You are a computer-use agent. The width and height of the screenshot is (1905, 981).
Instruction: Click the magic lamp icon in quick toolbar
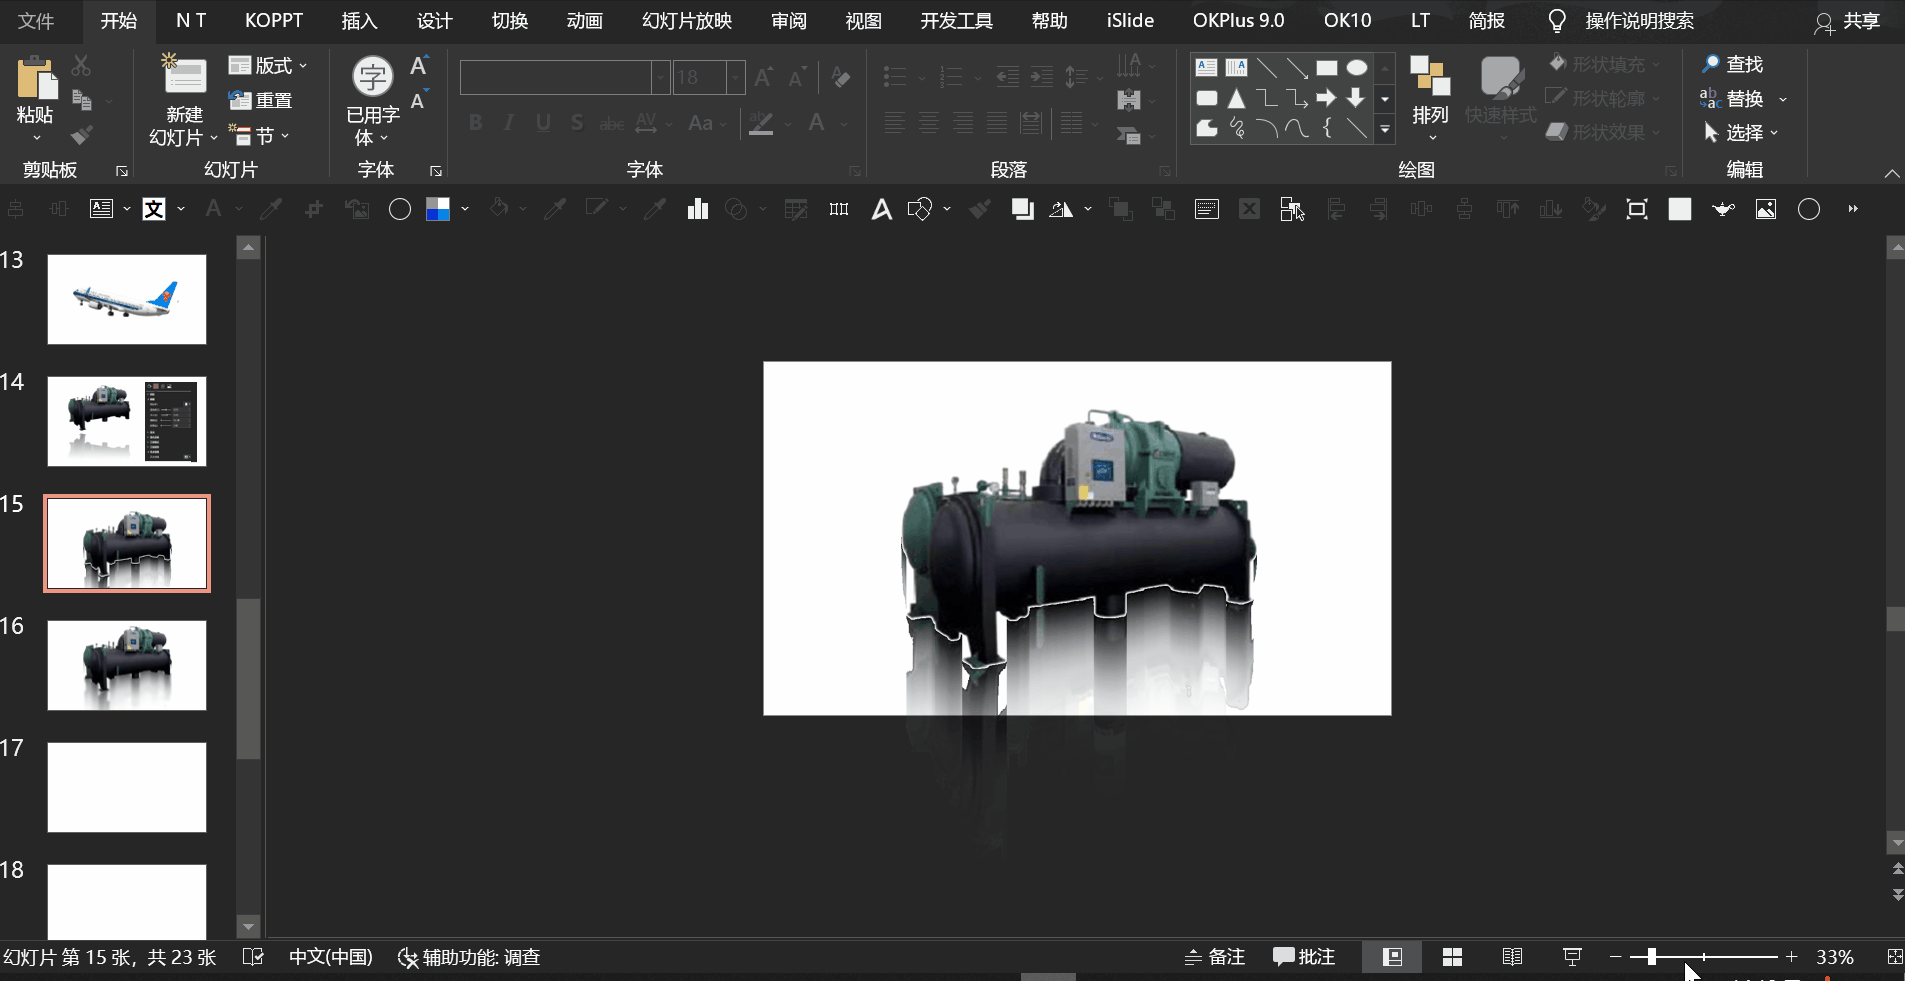click(x=1723, y=209)
